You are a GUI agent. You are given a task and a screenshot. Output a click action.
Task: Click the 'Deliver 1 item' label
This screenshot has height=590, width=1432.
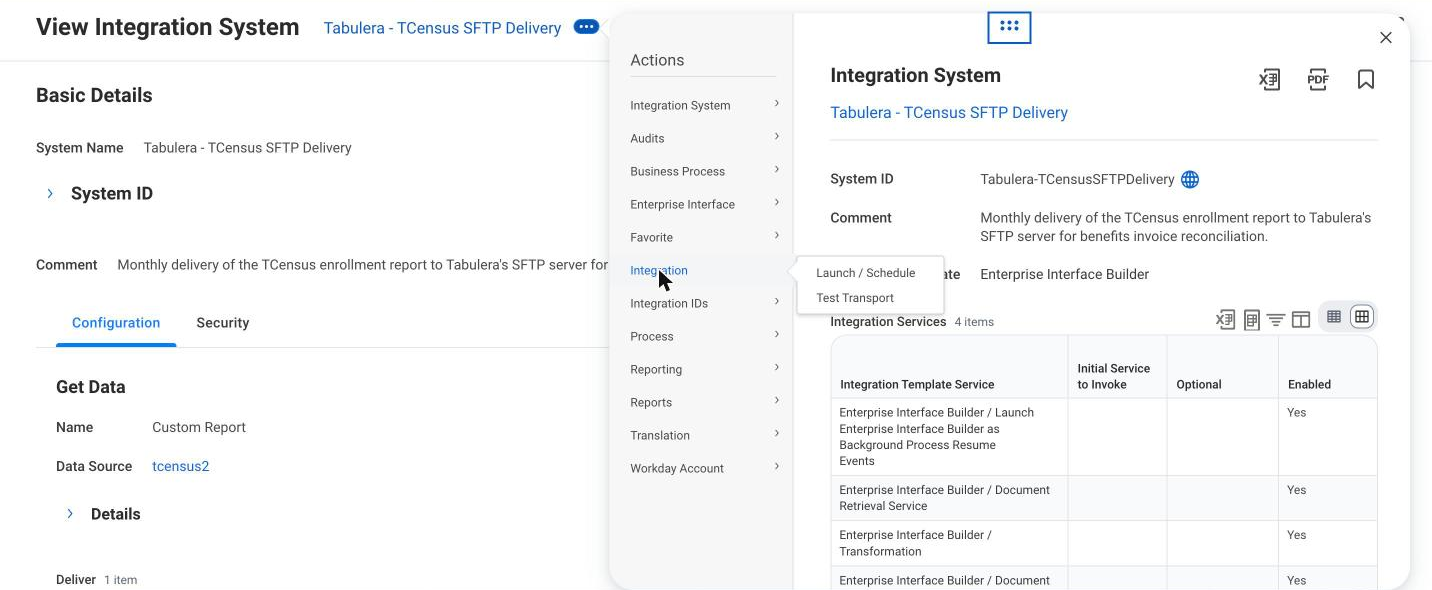click(x=96, y=580)
